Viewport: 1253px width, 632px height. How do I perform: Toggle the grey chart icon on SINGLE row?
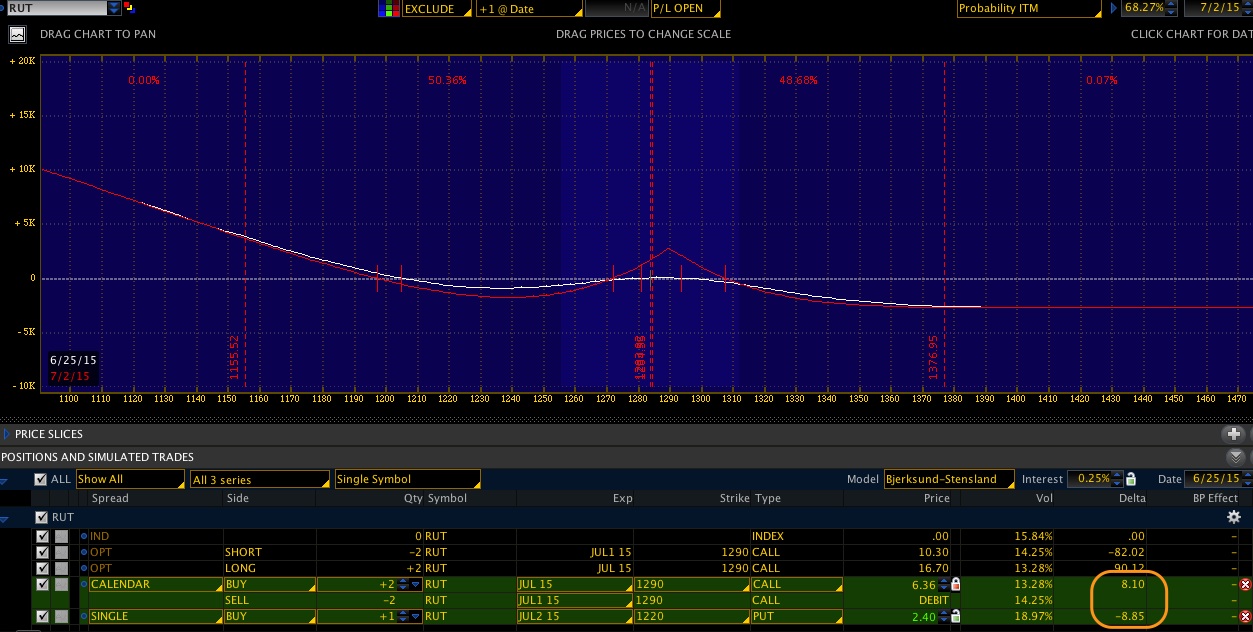pyautogui.click(x=62, y=616)
